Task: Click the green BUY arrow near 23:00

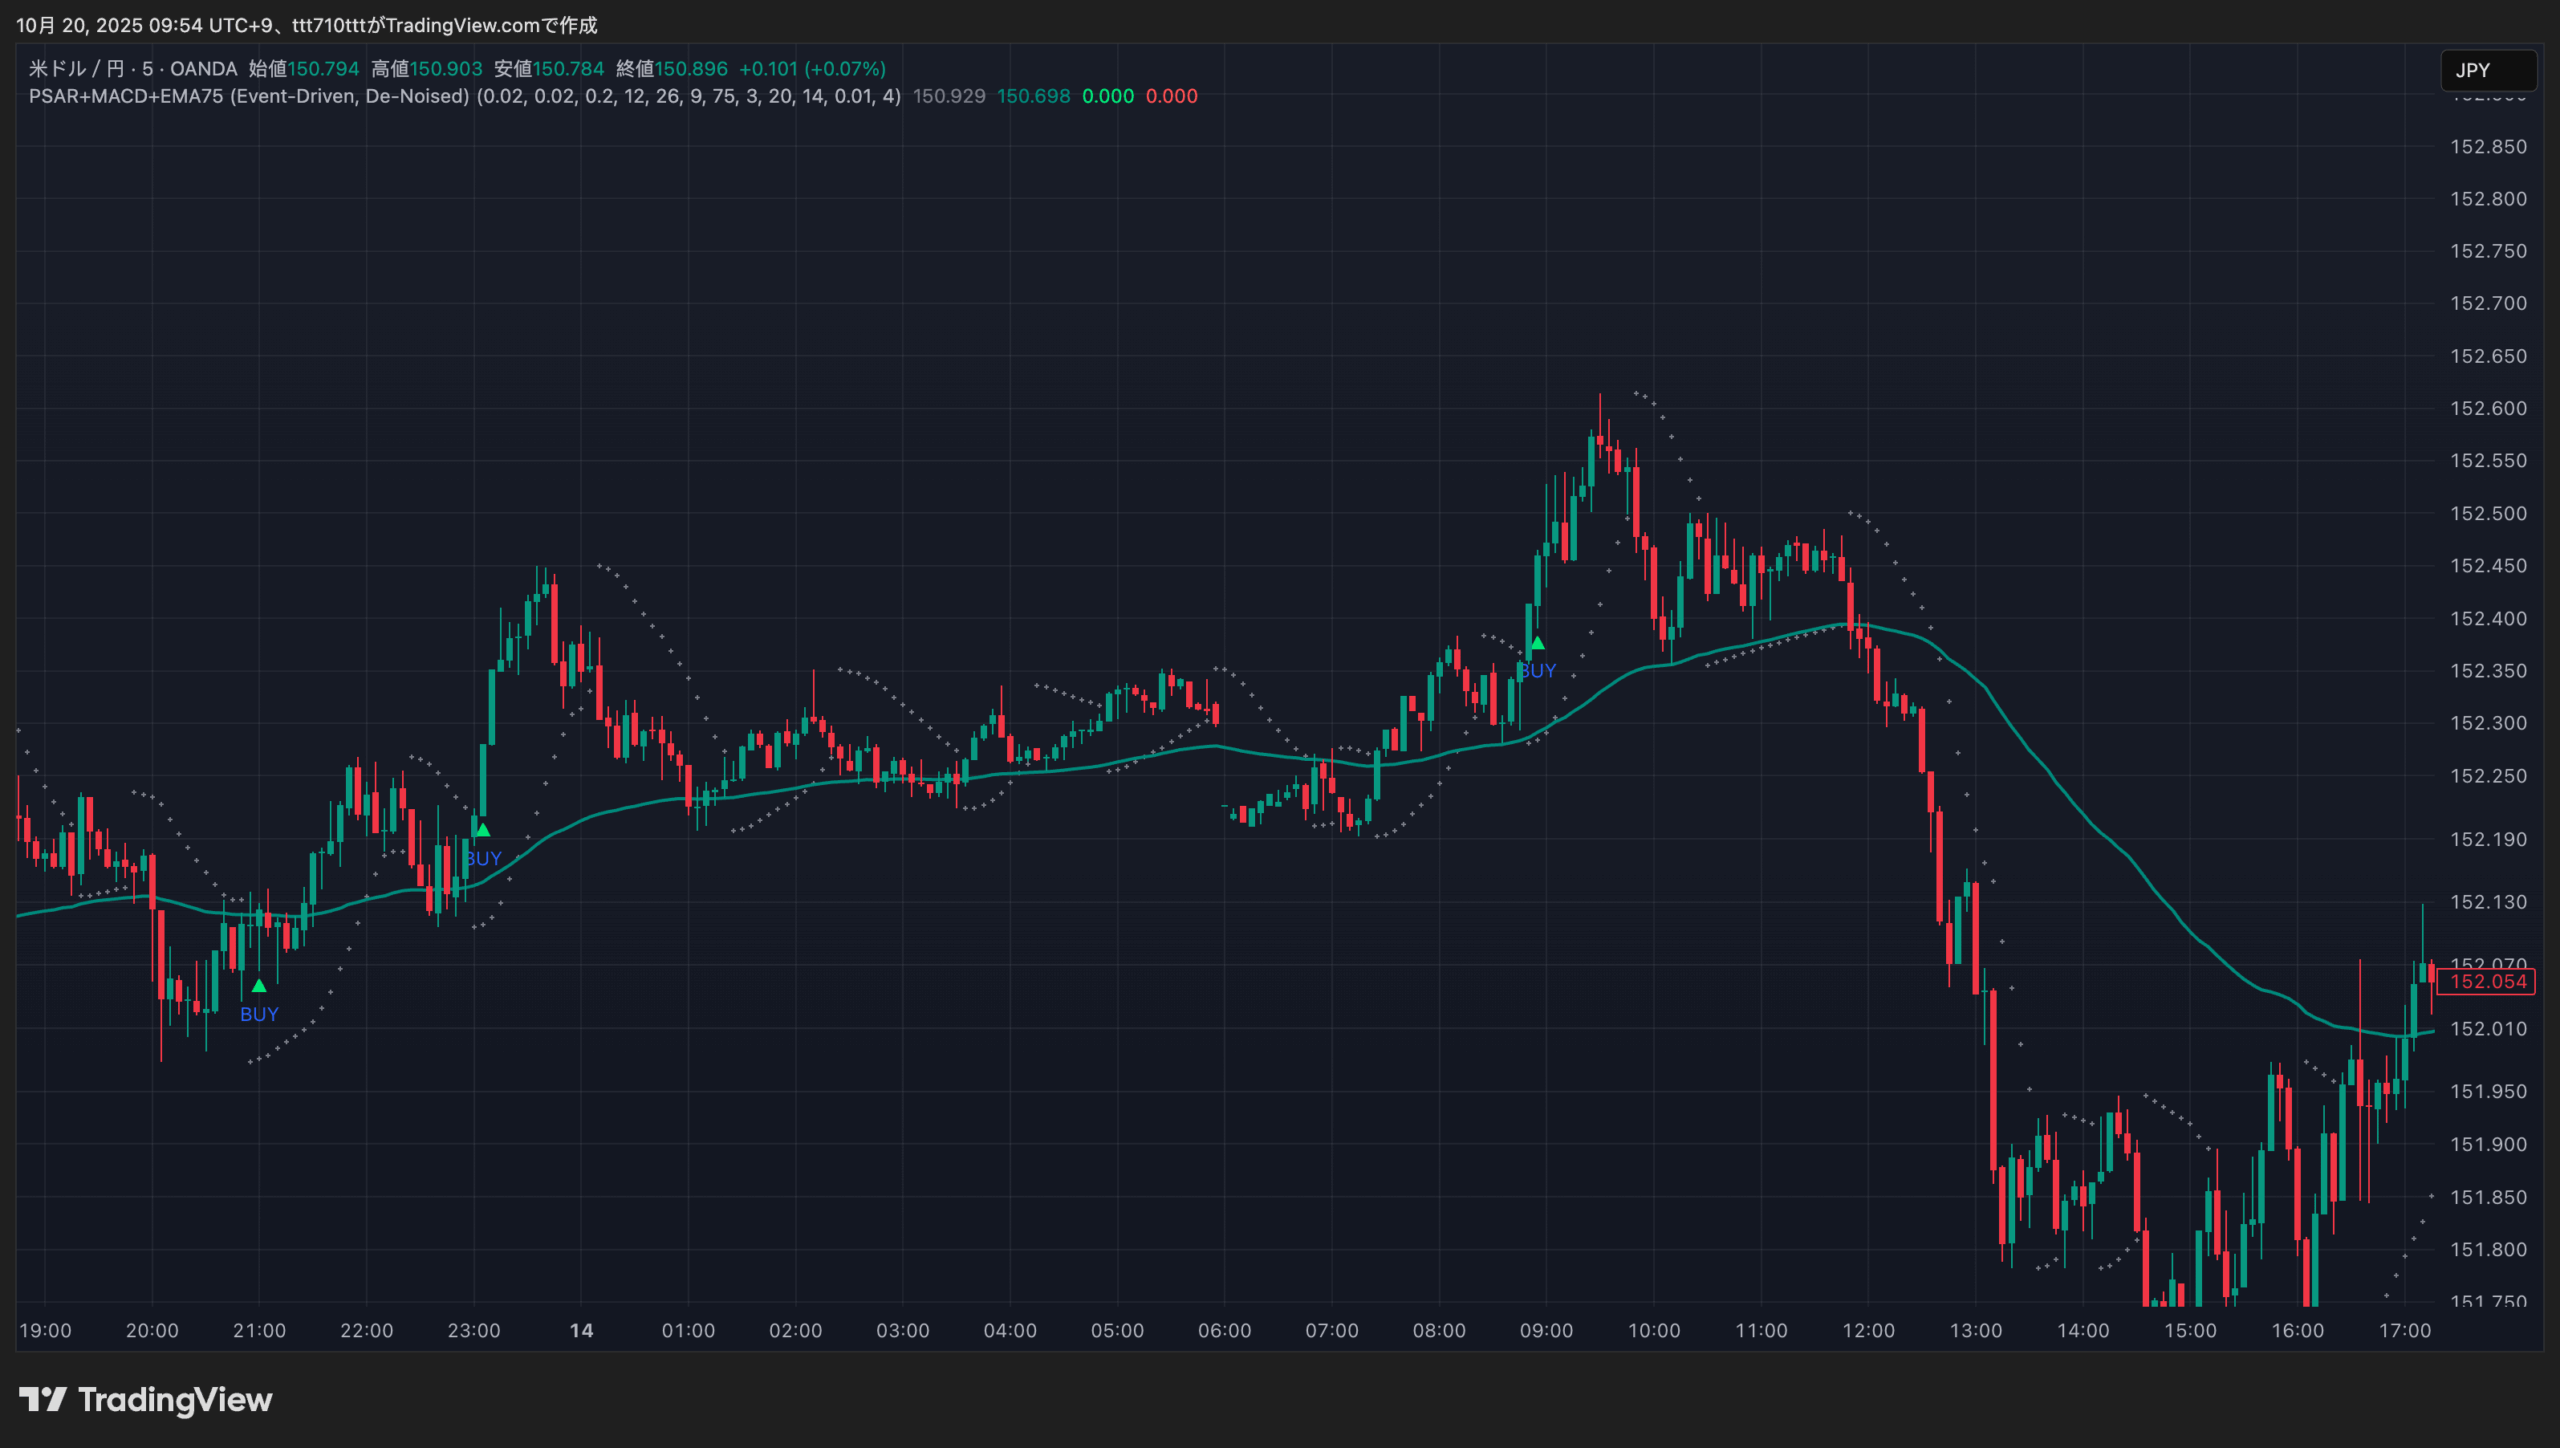Action: 482,830
